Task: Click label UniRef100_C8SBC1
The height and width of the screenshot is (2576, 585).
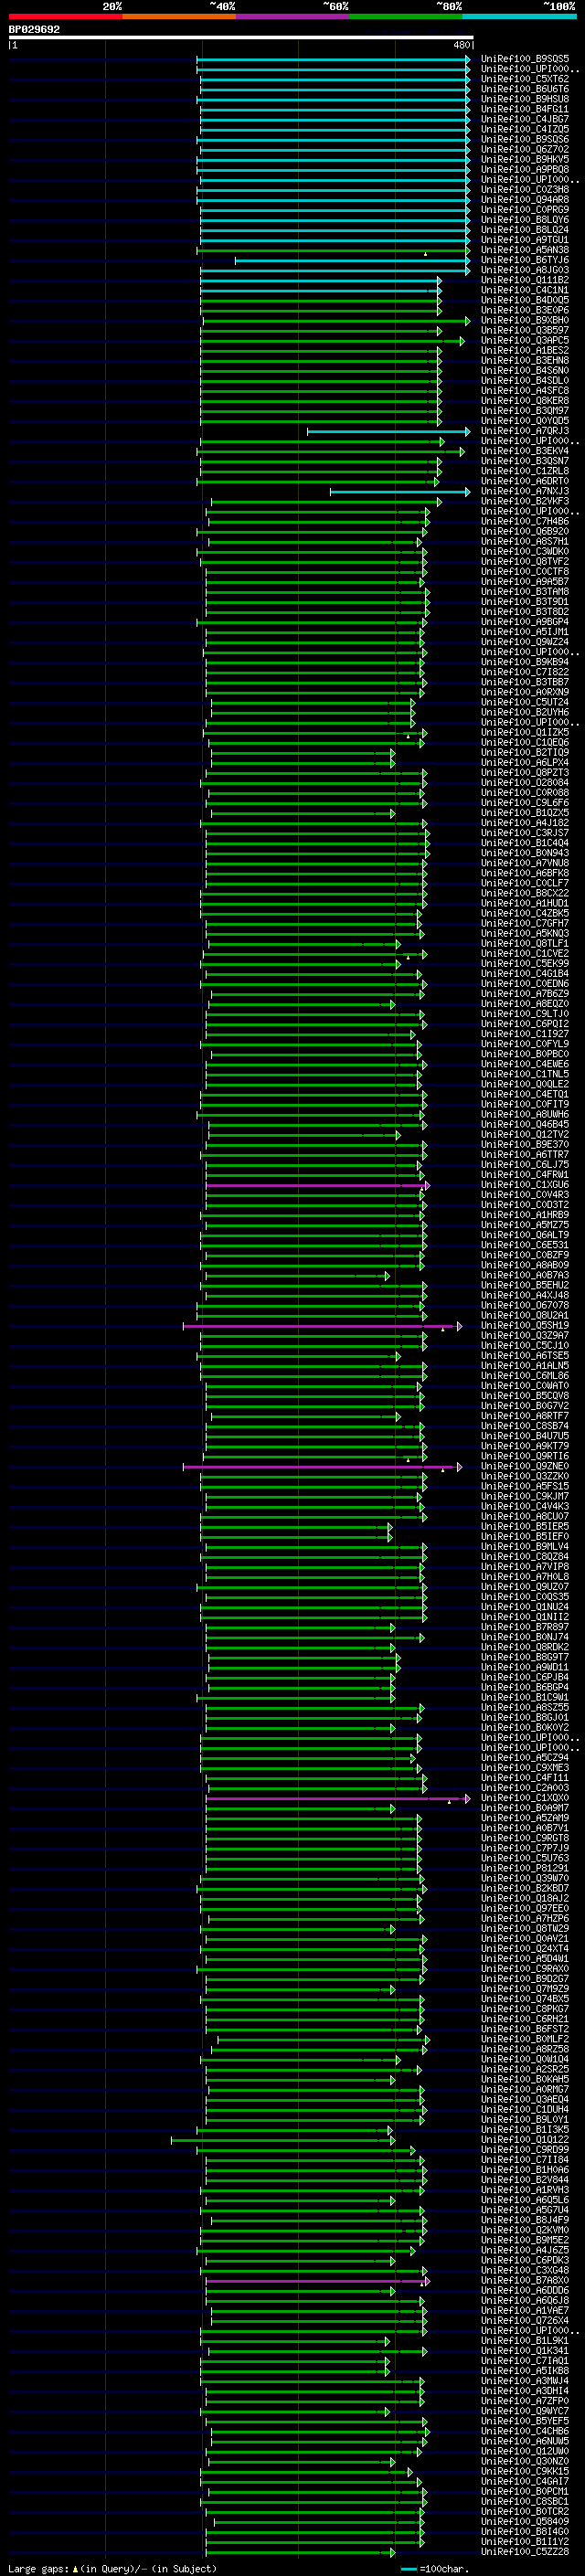Action: coord(525,2503)
